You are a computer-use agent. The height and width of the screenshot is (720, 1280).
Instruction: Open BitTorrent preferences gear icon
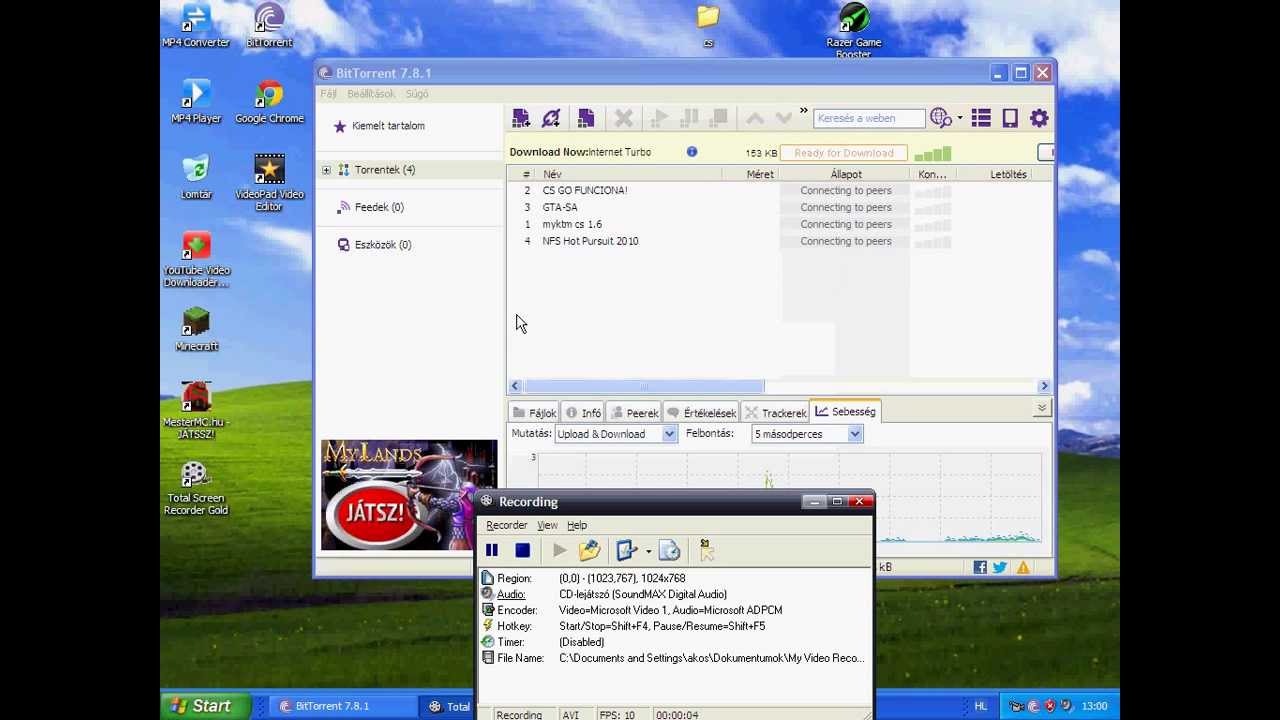pyautogui.click(x=1039, y=118)
